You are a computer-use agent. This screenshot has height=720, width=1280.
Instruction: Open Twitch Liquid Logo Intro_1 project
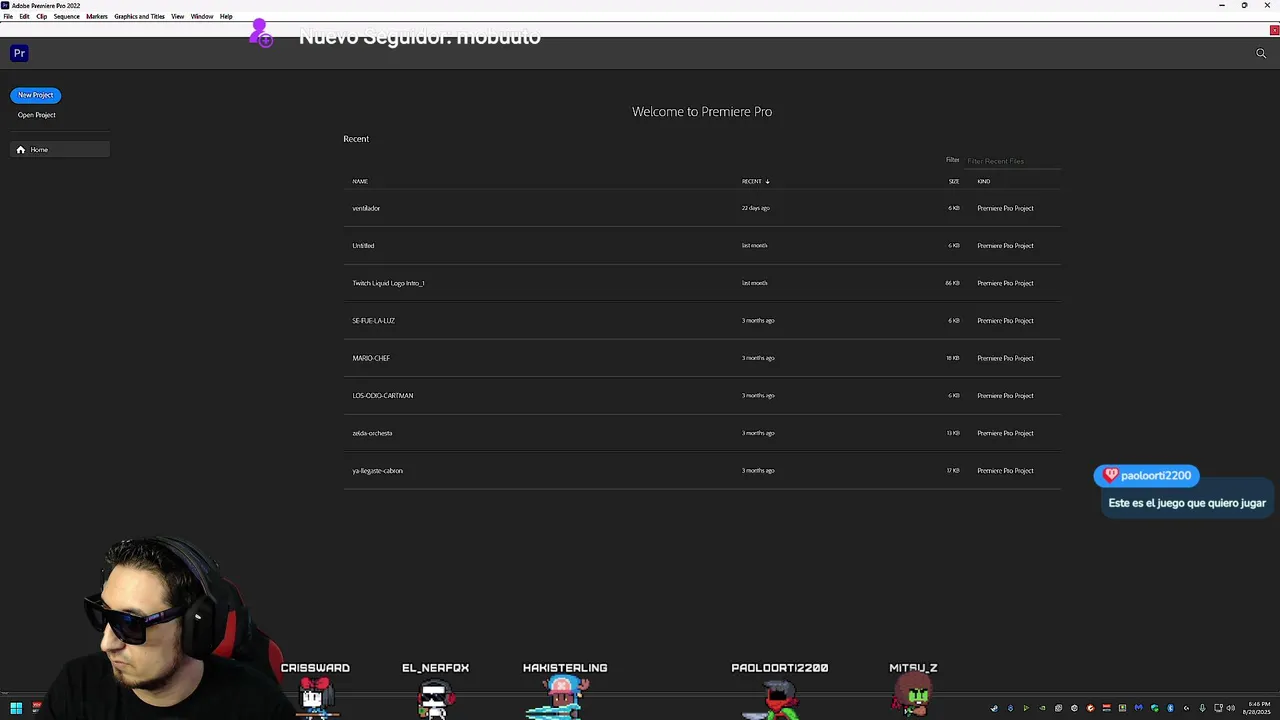(388, 283)
